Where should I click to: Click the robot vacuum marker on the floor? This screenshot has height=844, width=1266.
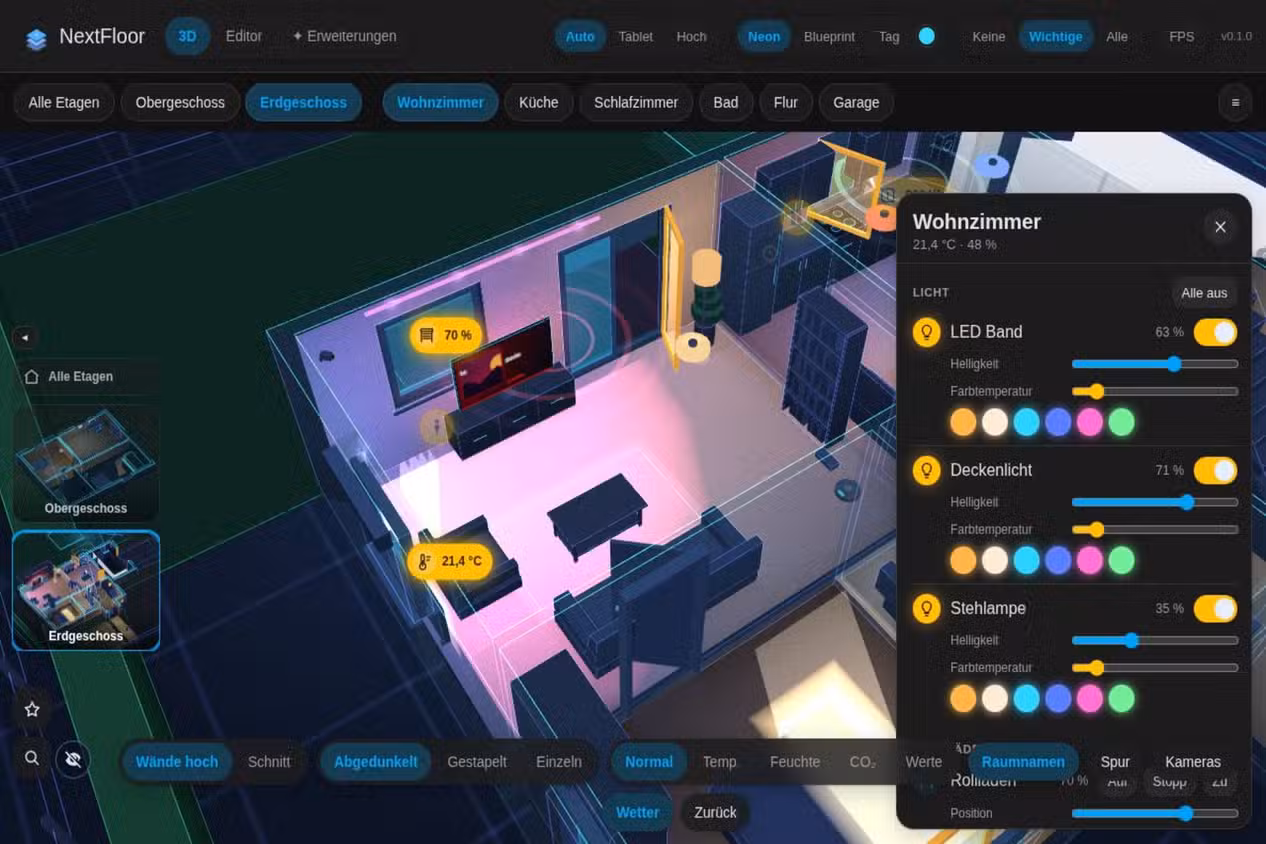848,489
